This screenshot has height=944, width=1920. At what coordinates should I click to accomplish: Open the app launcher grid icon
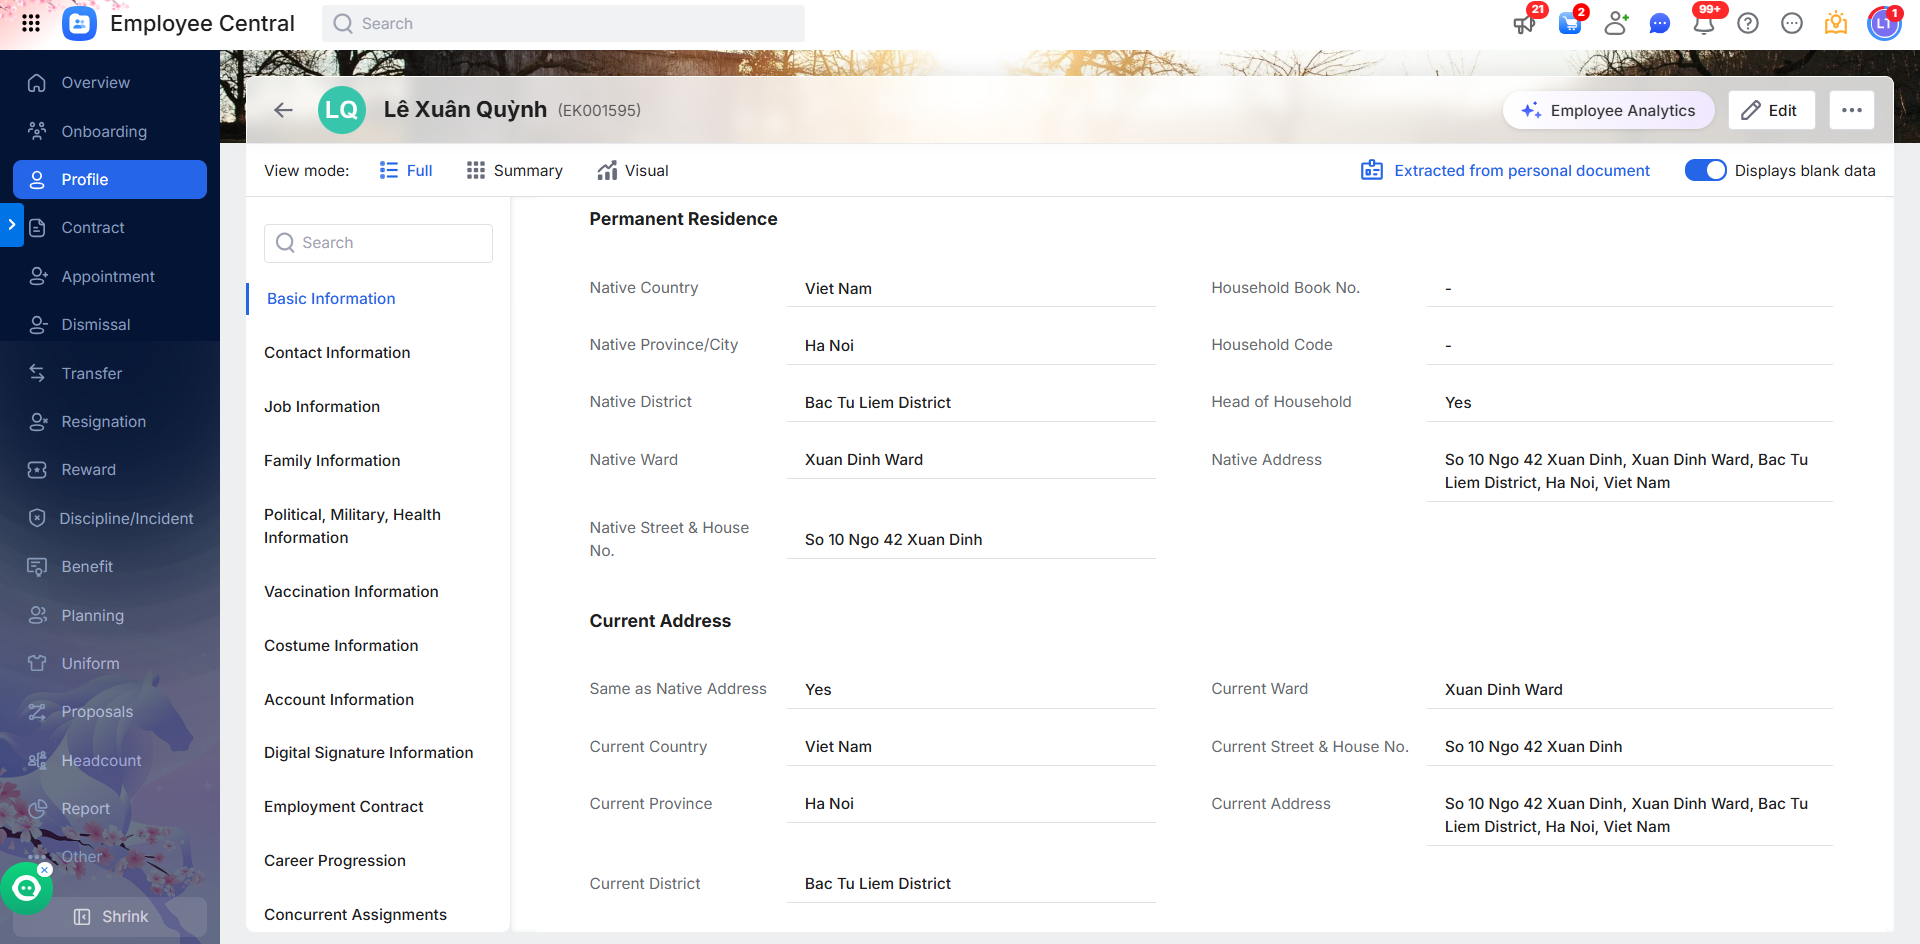(31, 23)
